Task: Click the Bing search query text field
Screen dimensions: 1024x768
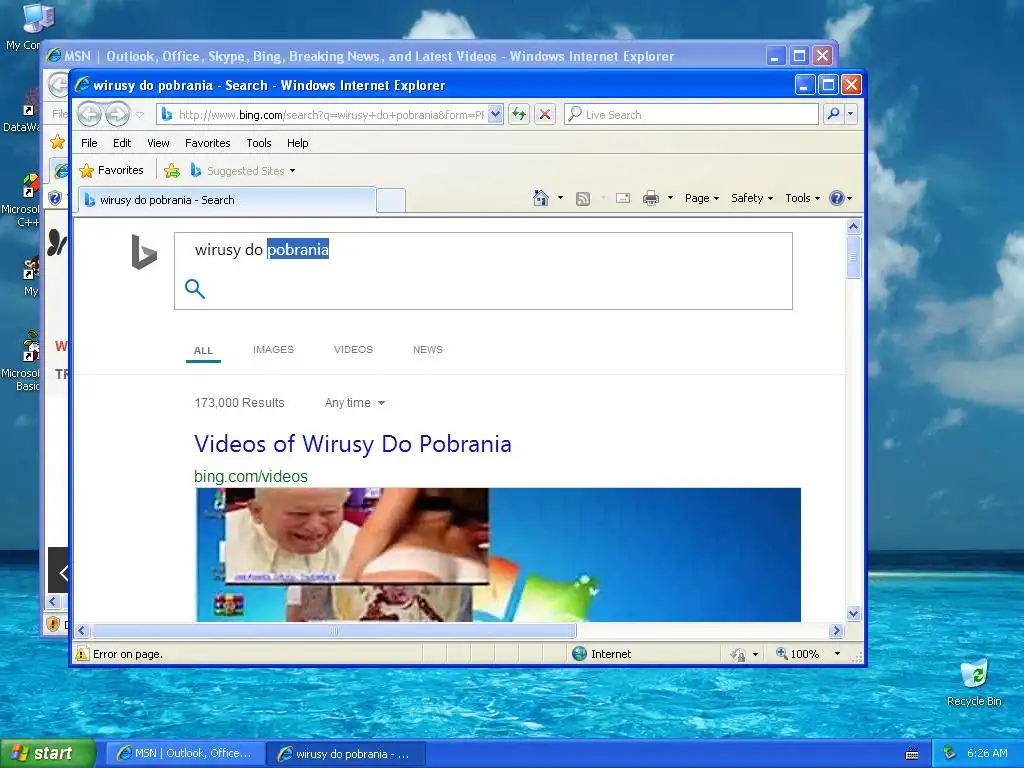Action: coord(483,249)
